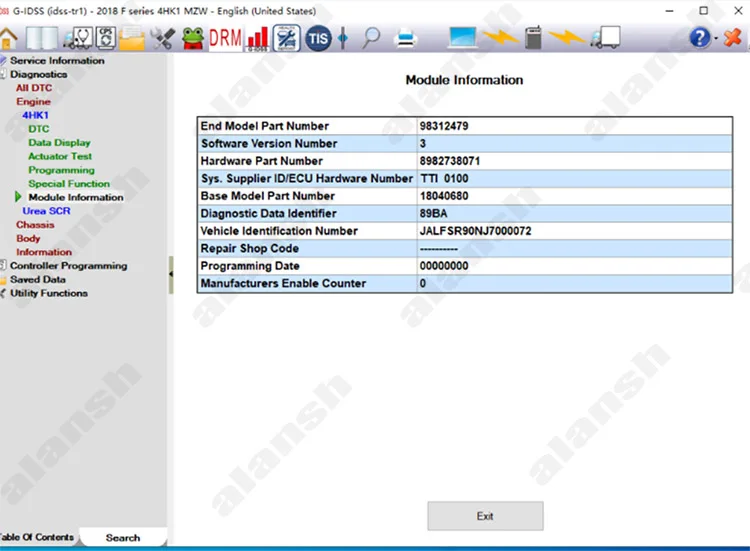Click the highlighted health report tools icon
This screenshot has height=551, width=750.
coord(287,38)
